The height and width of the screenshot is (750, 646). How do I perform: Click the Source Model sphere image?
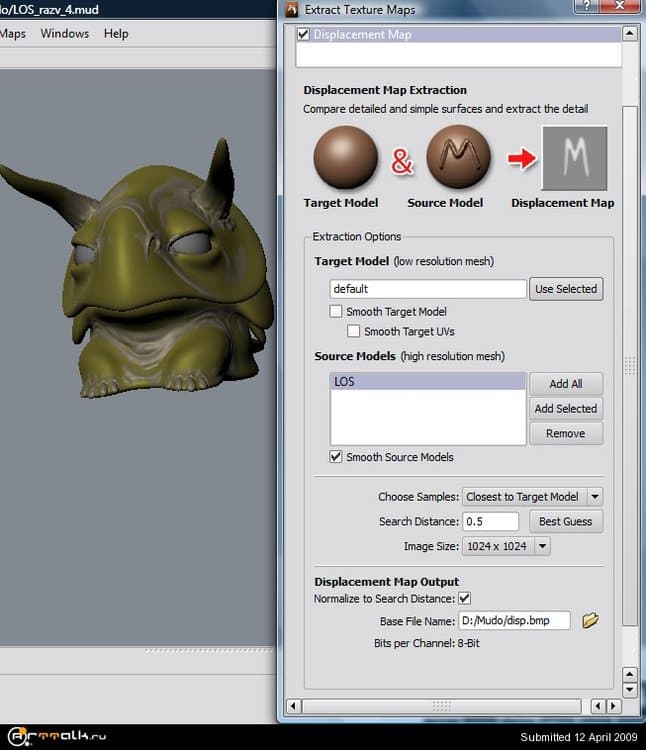(458, 157)
